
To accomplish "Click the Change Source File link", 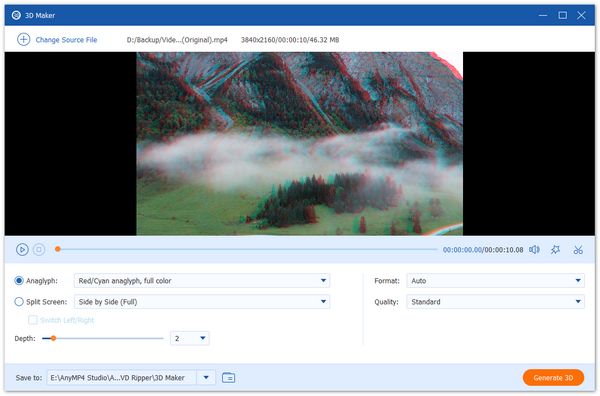I will point(66,40).
